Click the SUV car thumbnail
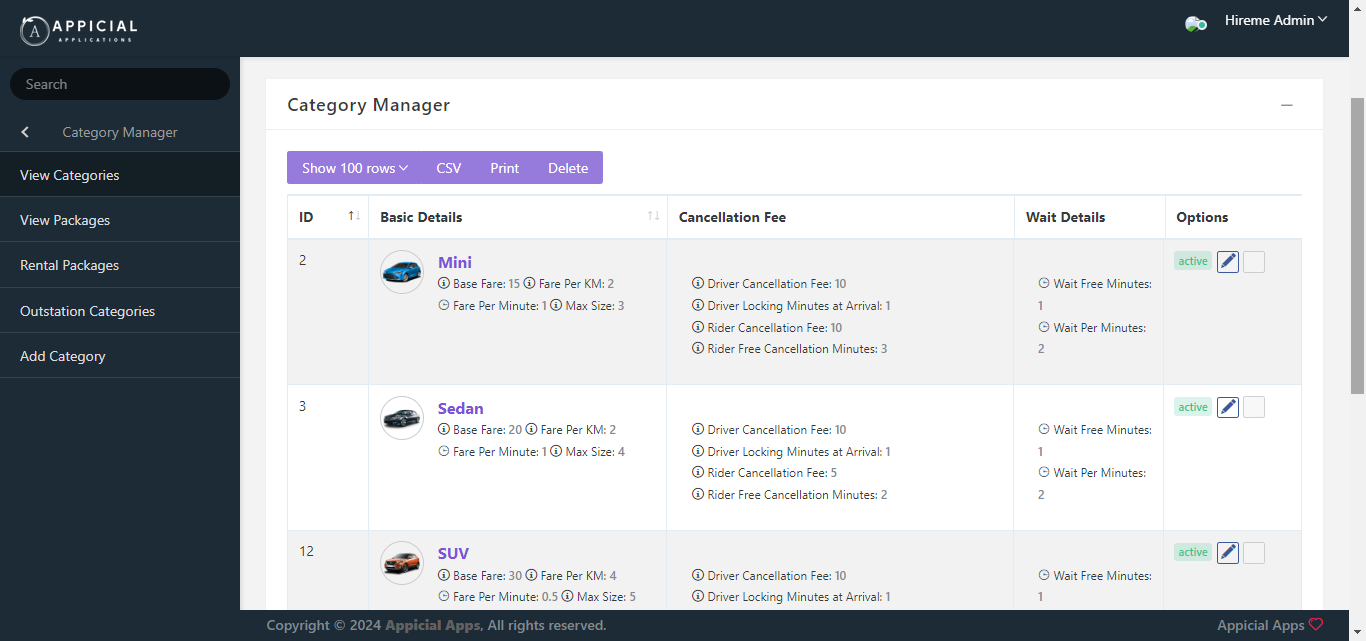This screenshot has width=1366, height=641. (402, 563)
